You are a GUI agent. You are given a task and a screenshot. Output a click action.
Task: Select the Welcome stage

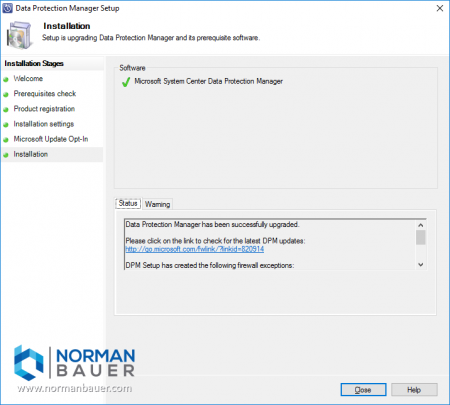pyautogui.click(x=28, y=79)
